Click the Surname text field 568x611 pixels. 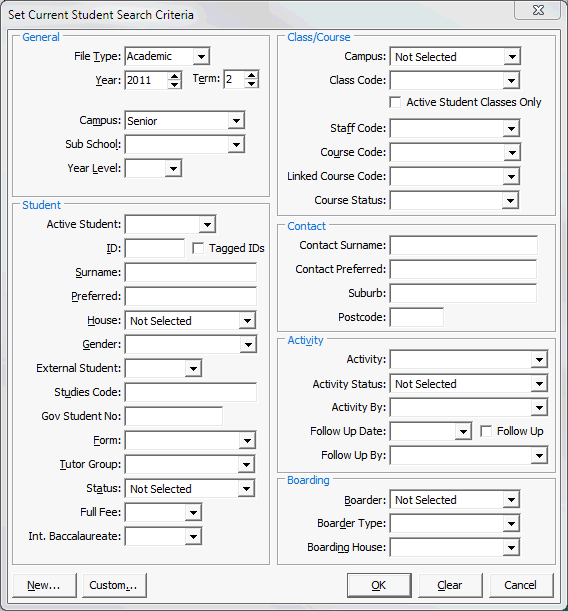[191, 272]
